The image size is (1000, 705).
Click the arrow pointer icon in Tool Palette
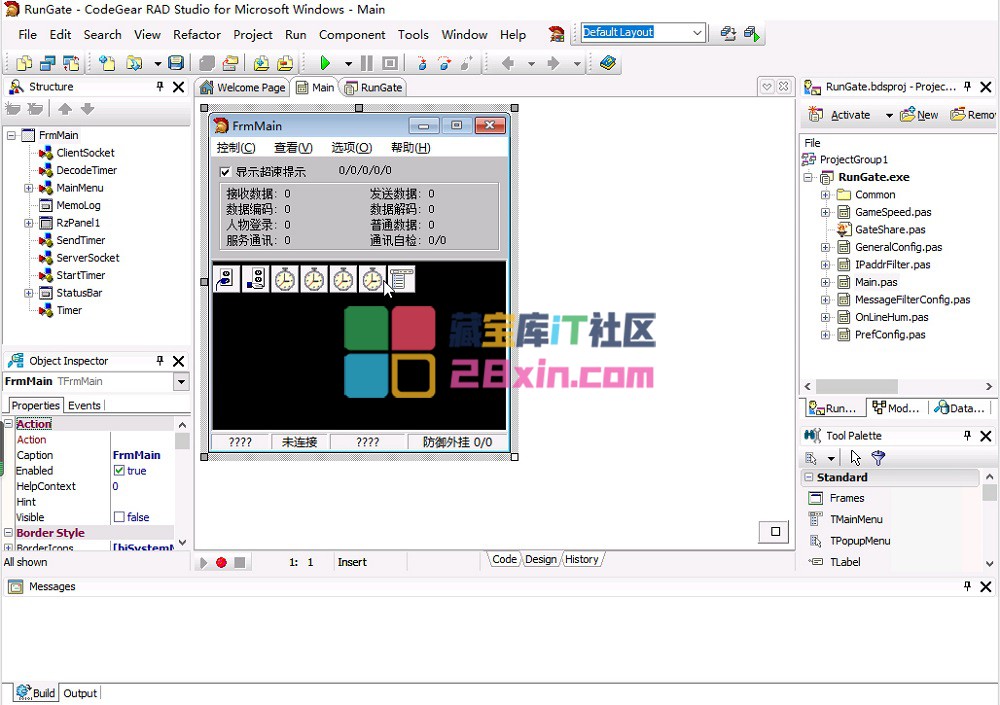point(855,457)
